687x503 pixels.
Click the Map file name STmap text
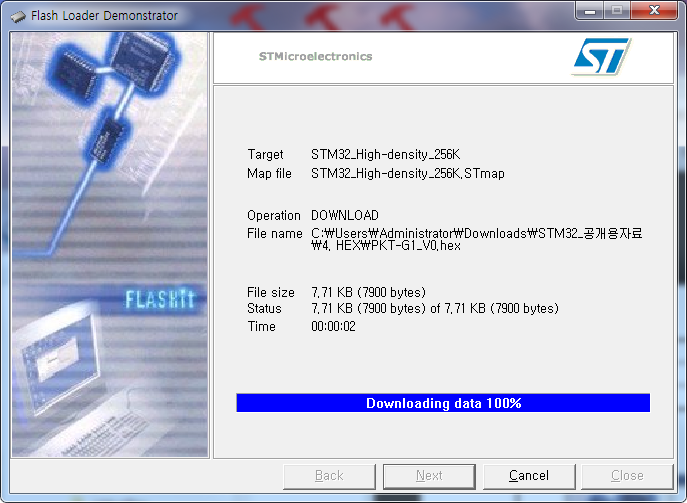pyautogui.click(x=407, y=174)
